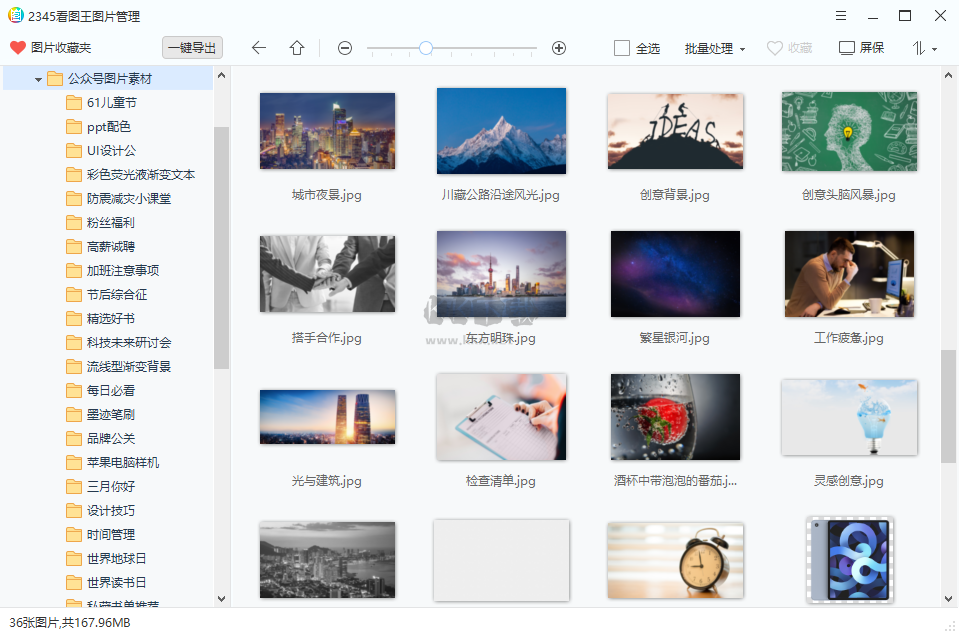Click the red heart icon beside 图片收藏夹

click(18, 46)
